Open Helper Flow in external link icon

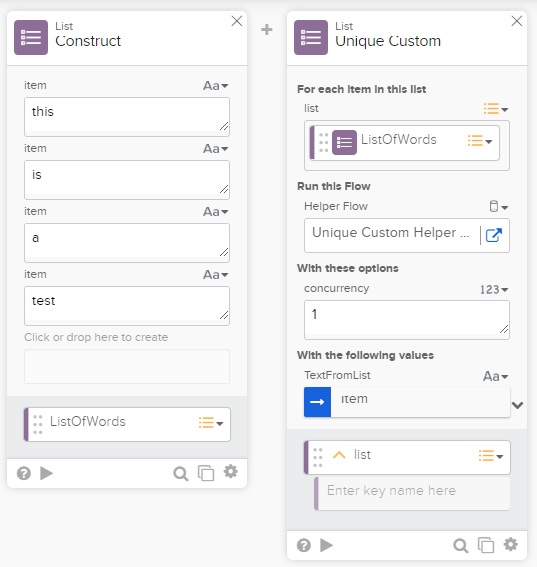(494, 235)
